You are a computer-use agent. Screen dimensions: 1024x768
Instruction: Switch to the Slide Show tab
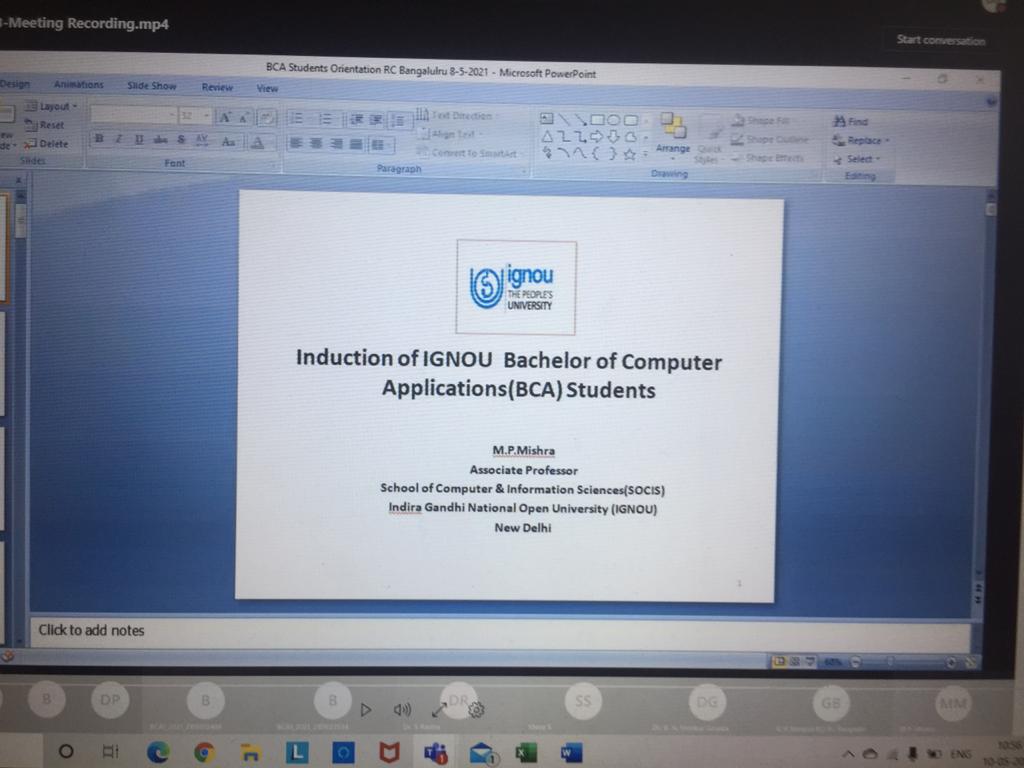(152, 86)
